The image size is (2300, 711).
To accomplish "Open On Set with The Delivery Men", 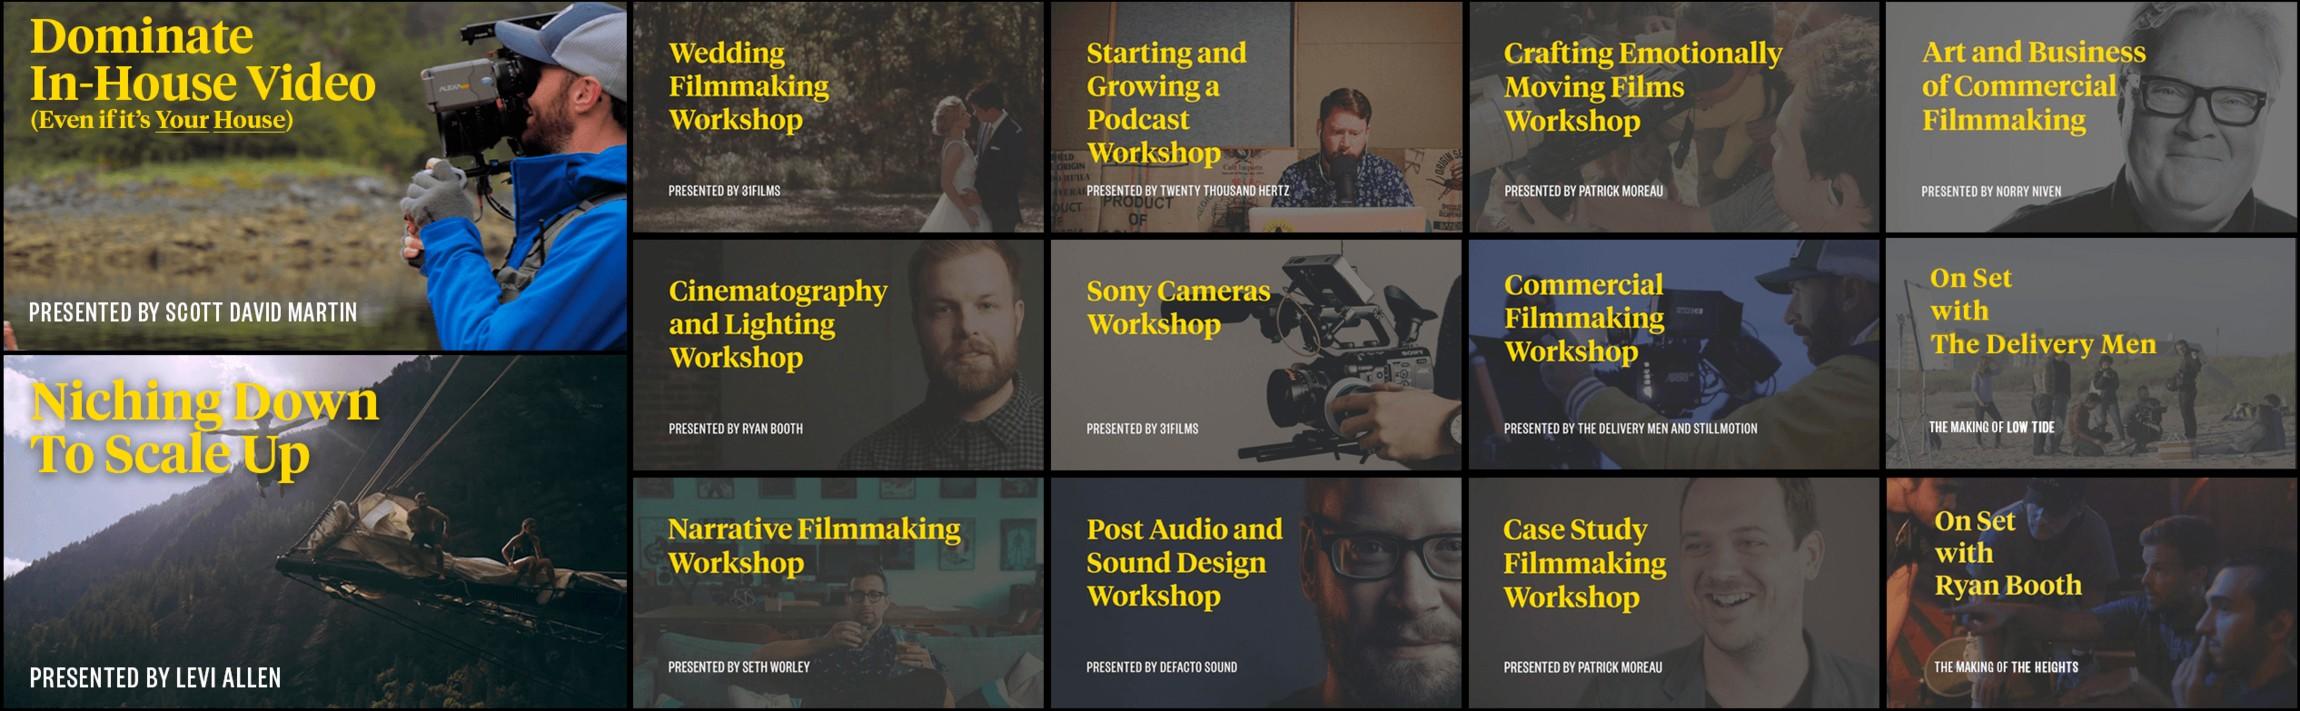I will (x=2090, y=355).
